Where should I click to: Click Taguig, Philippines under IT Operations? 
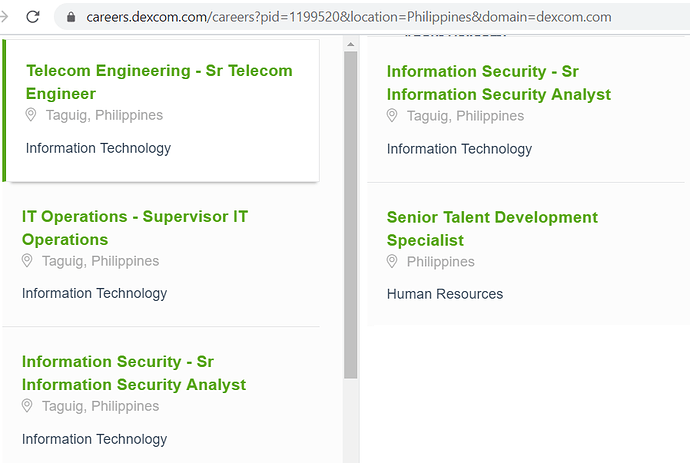click(100, 261)
